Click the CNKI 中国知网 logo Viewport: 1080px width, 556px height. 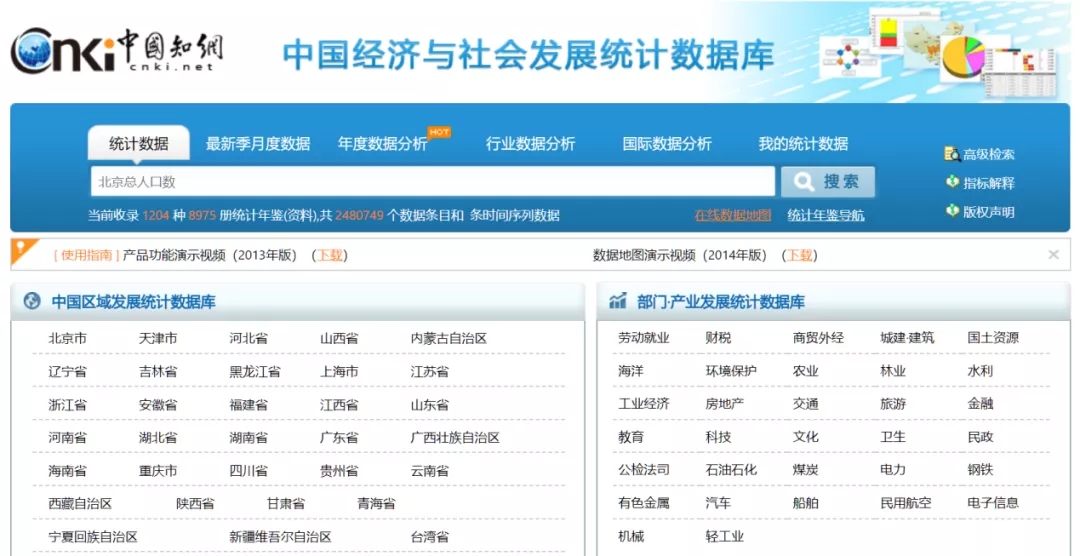117,50
